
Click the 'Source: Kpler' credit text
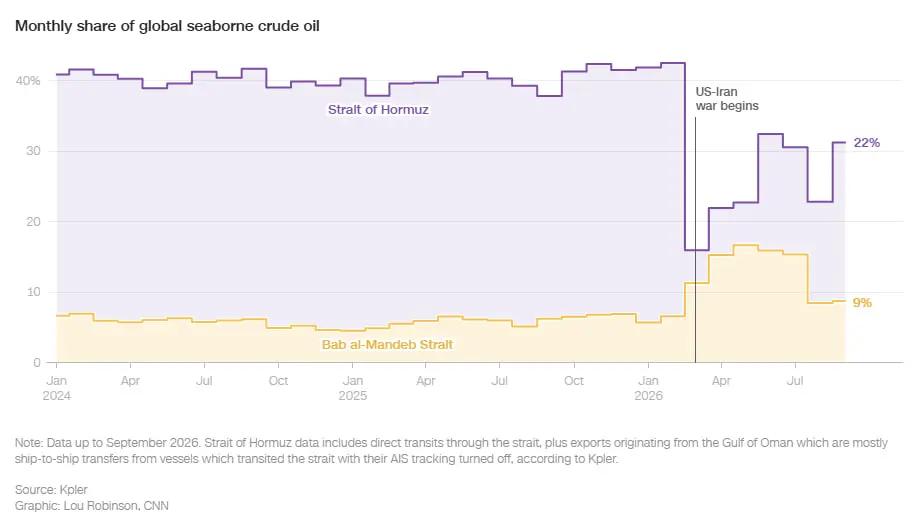click(x=51, y=489)
